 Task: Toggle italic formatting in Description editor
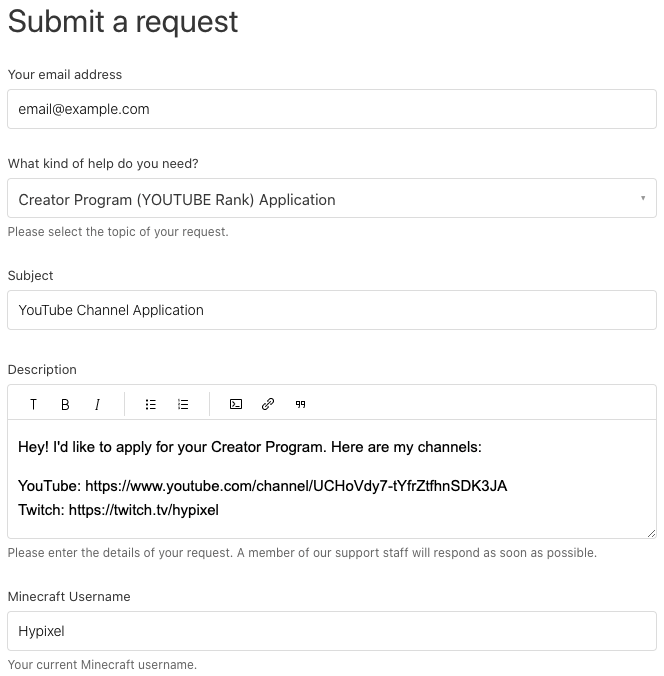(x=97, y=404)
